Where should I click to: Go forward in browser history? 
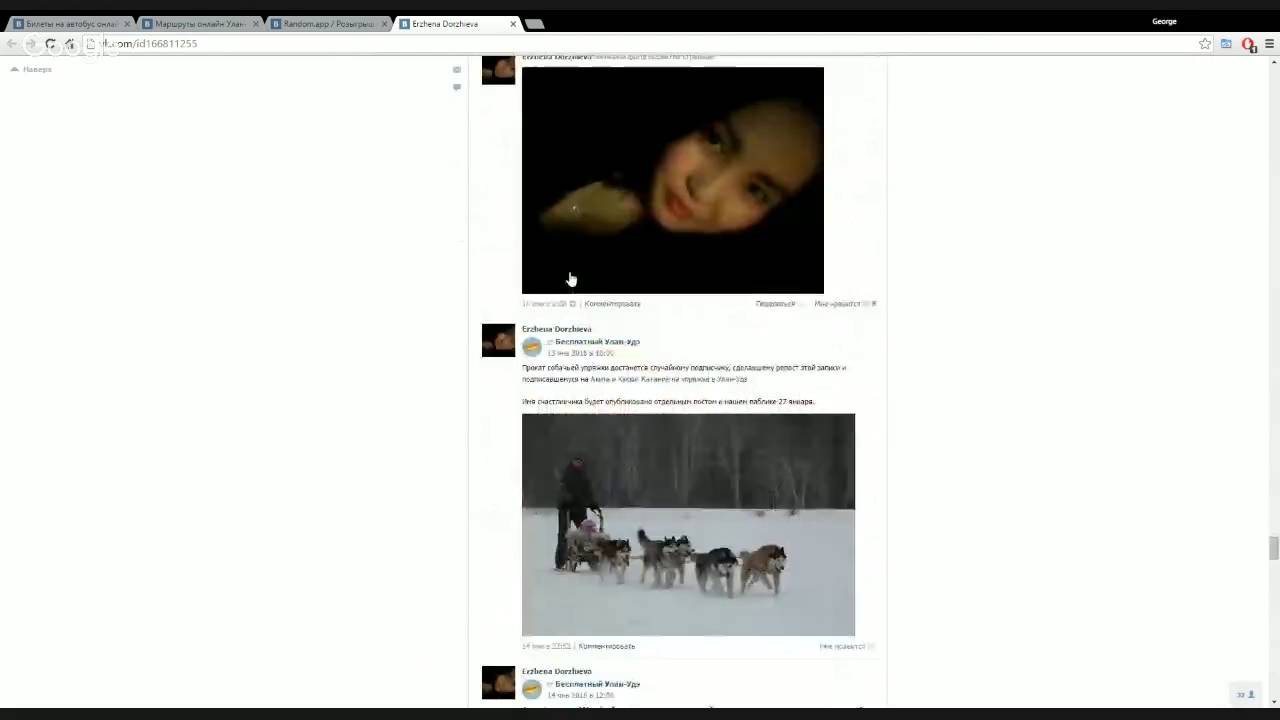click(31, 44)
